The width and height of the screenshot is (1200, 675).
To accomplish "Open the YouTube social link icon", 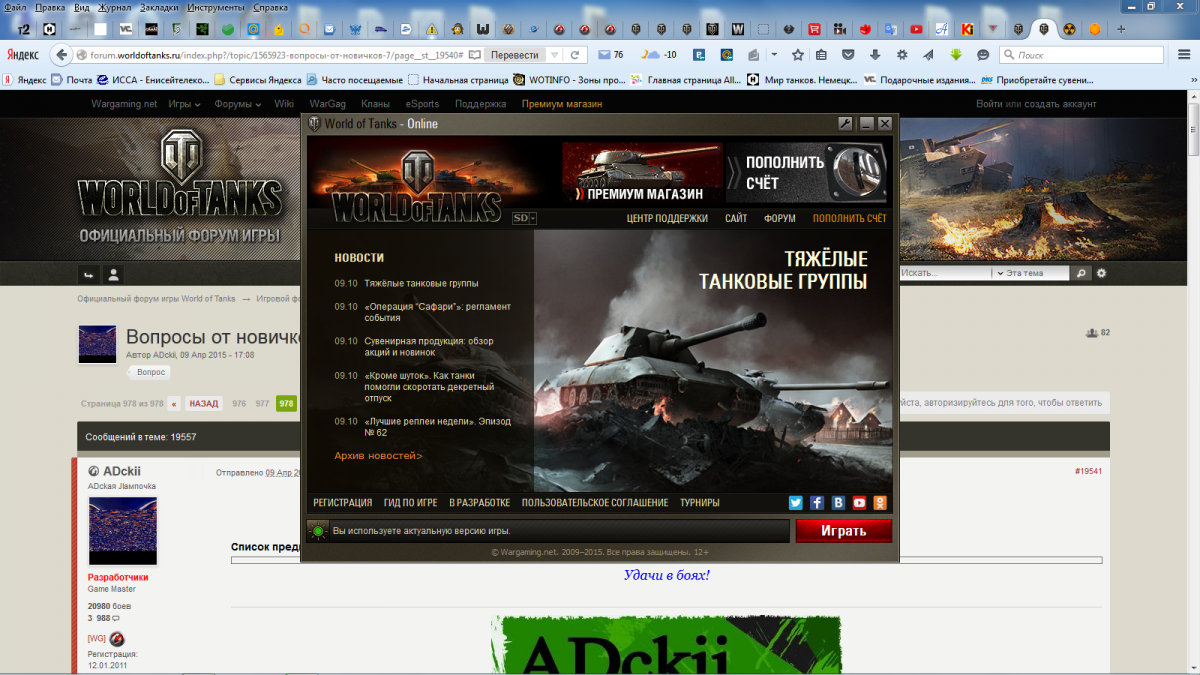I will 859,503.
